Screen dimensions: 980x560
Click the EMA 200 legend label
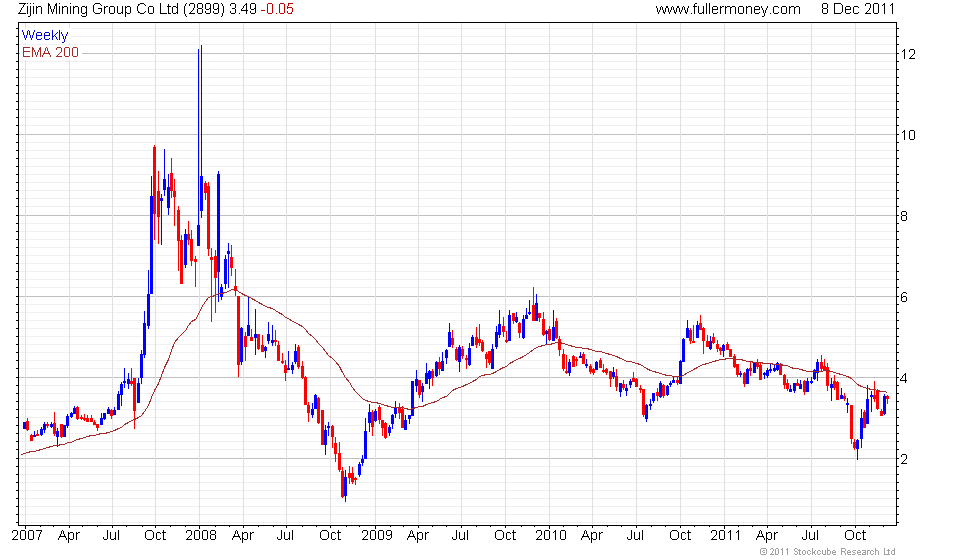(51, 52)
